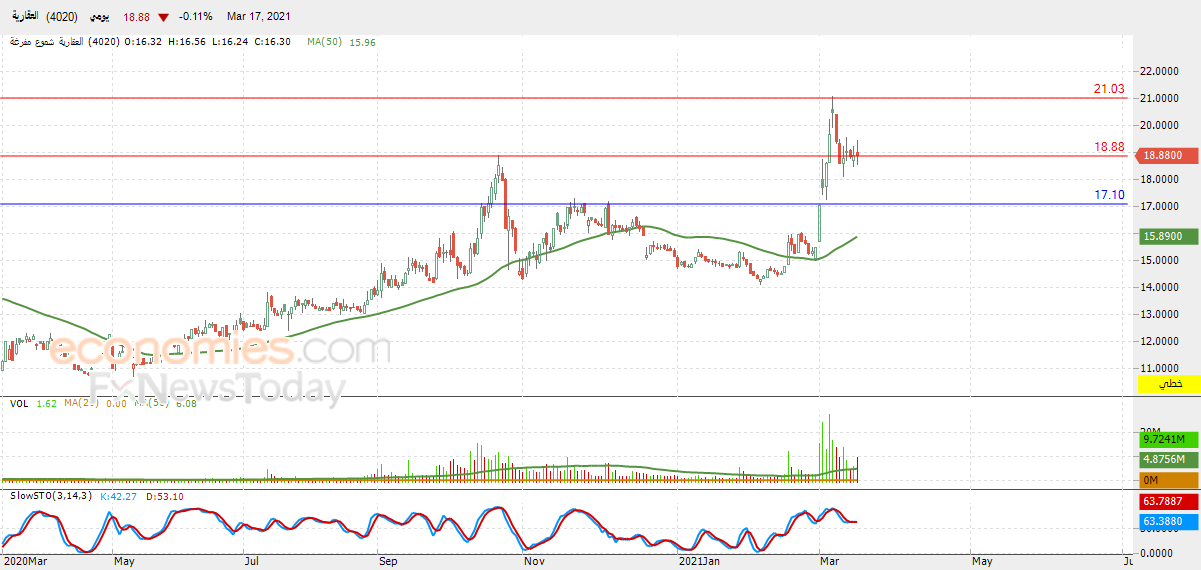Screen dimensions: 1201x570
Task: Click the header price value 18.88
Action: 136,17
